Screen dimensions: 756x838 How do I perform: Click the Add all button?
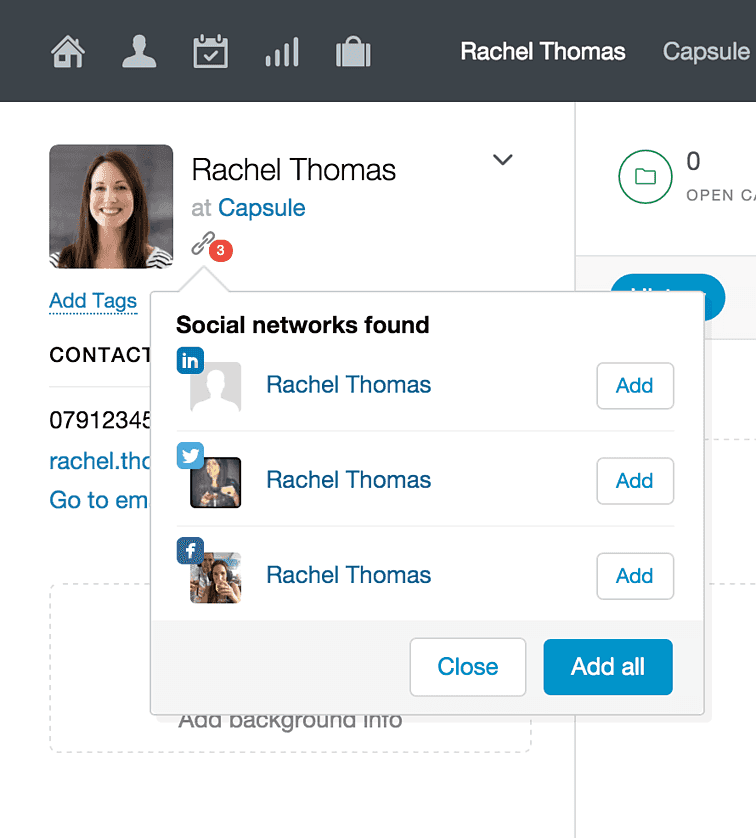coord(608,667)
